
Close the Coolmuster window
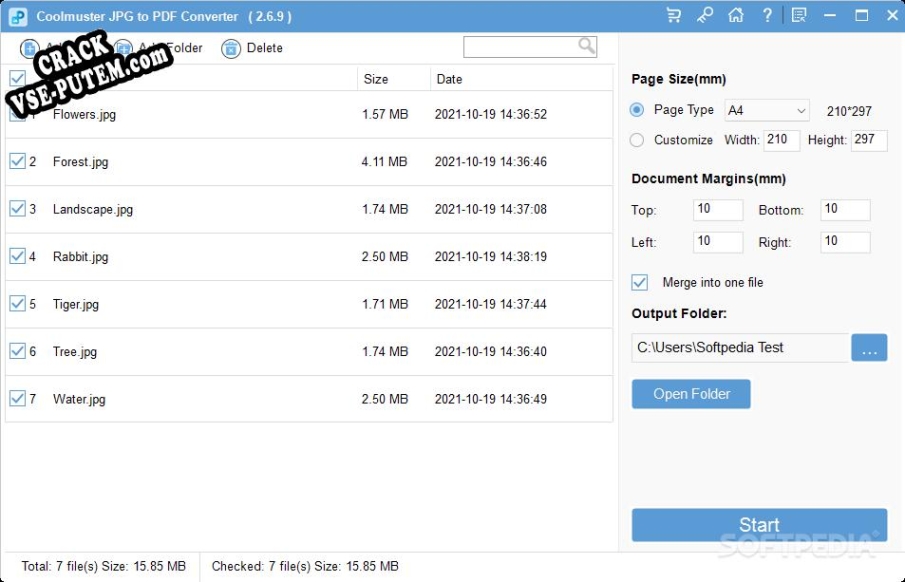pyautogui.click(x=892, y=16)
